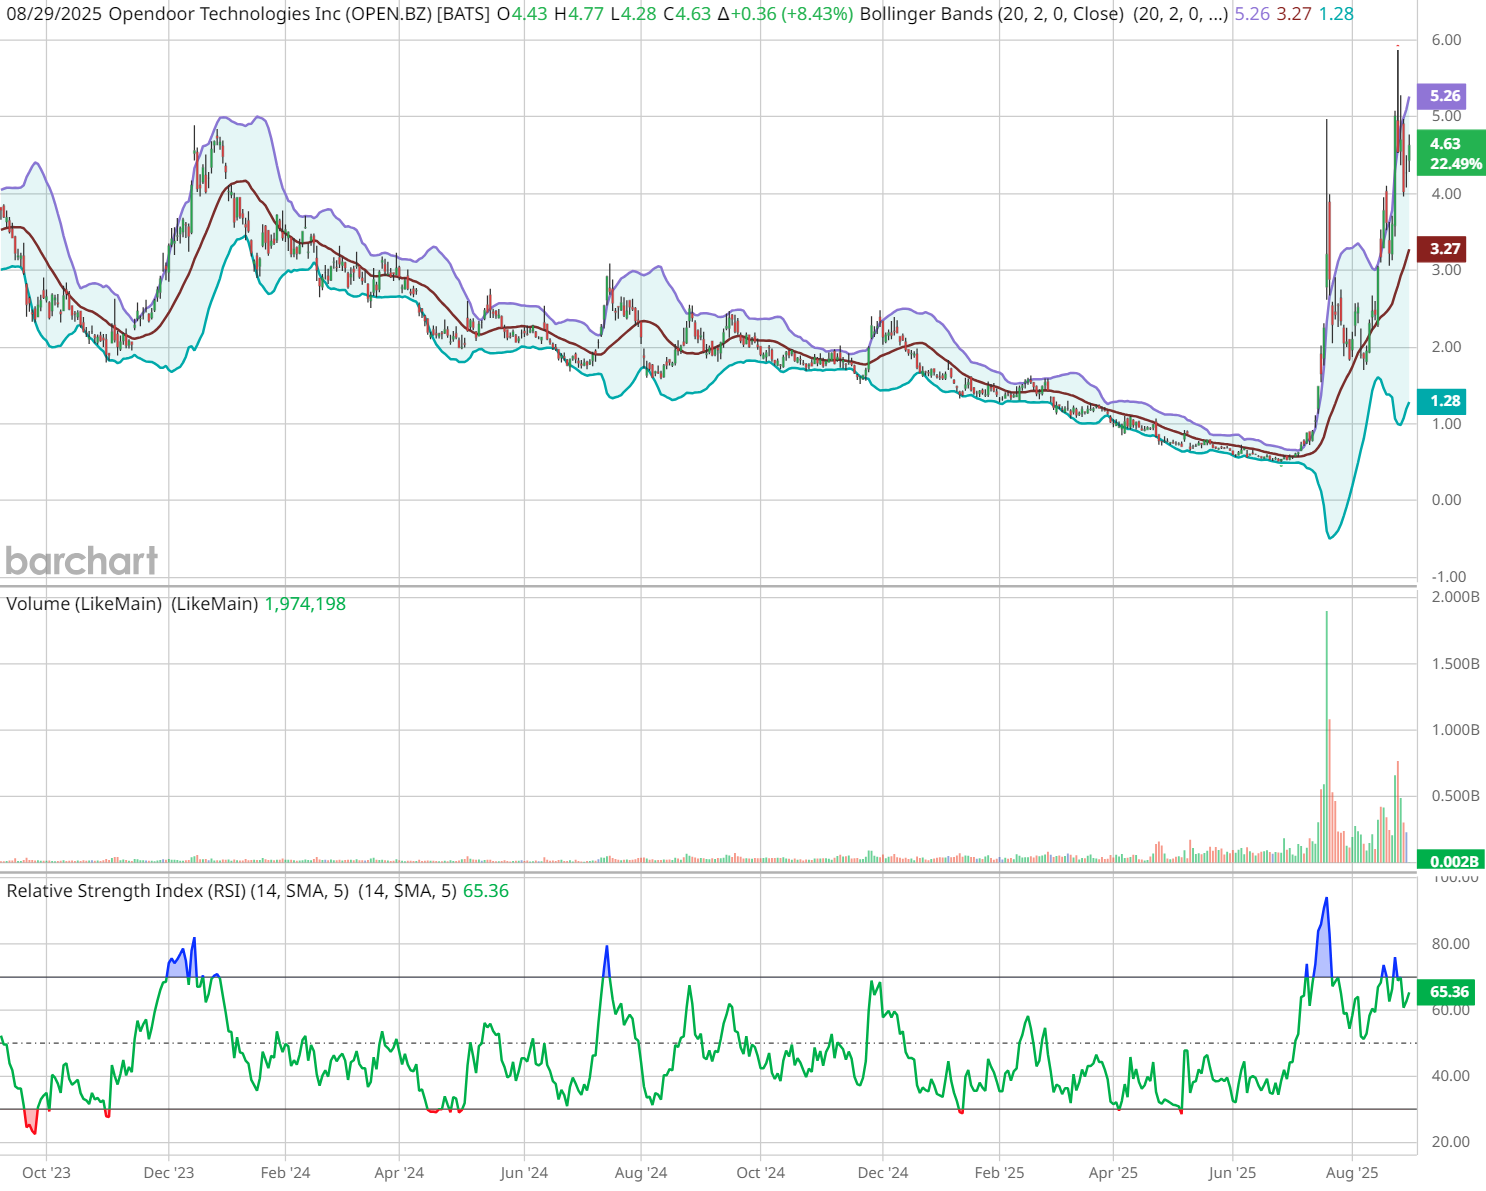Select the Volume (LikeMain) indicator label
Screen dimensions: 1486x1191
(84, 604)
